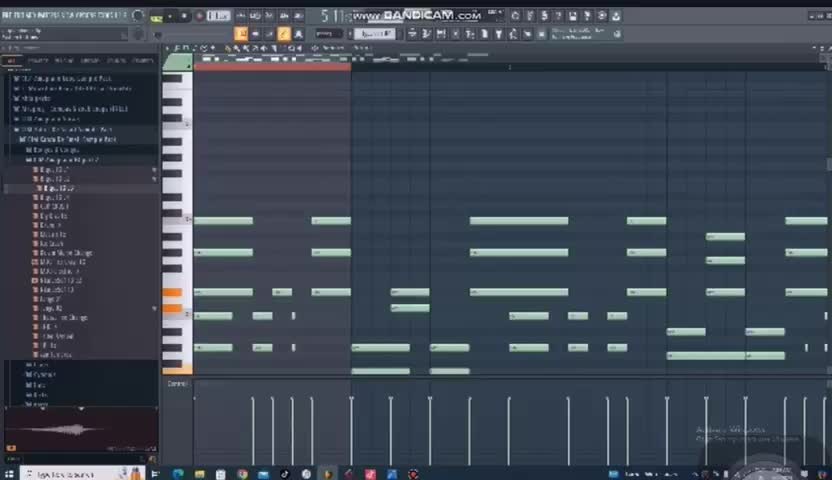Click the song time position display

point(335,16)
